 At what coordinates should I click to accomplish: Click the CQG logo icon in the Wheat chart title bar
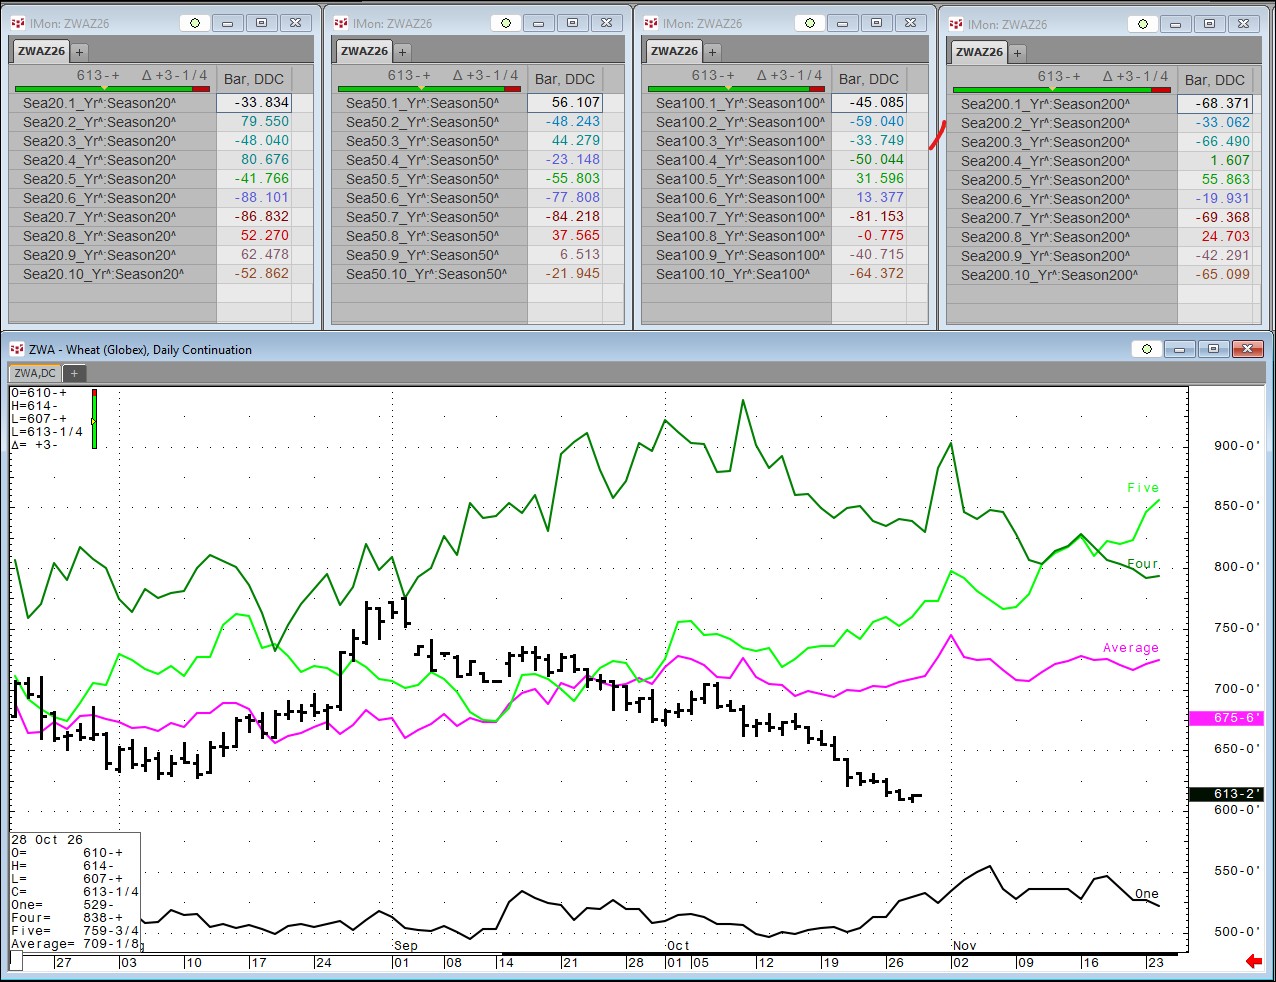click(16, 349)
